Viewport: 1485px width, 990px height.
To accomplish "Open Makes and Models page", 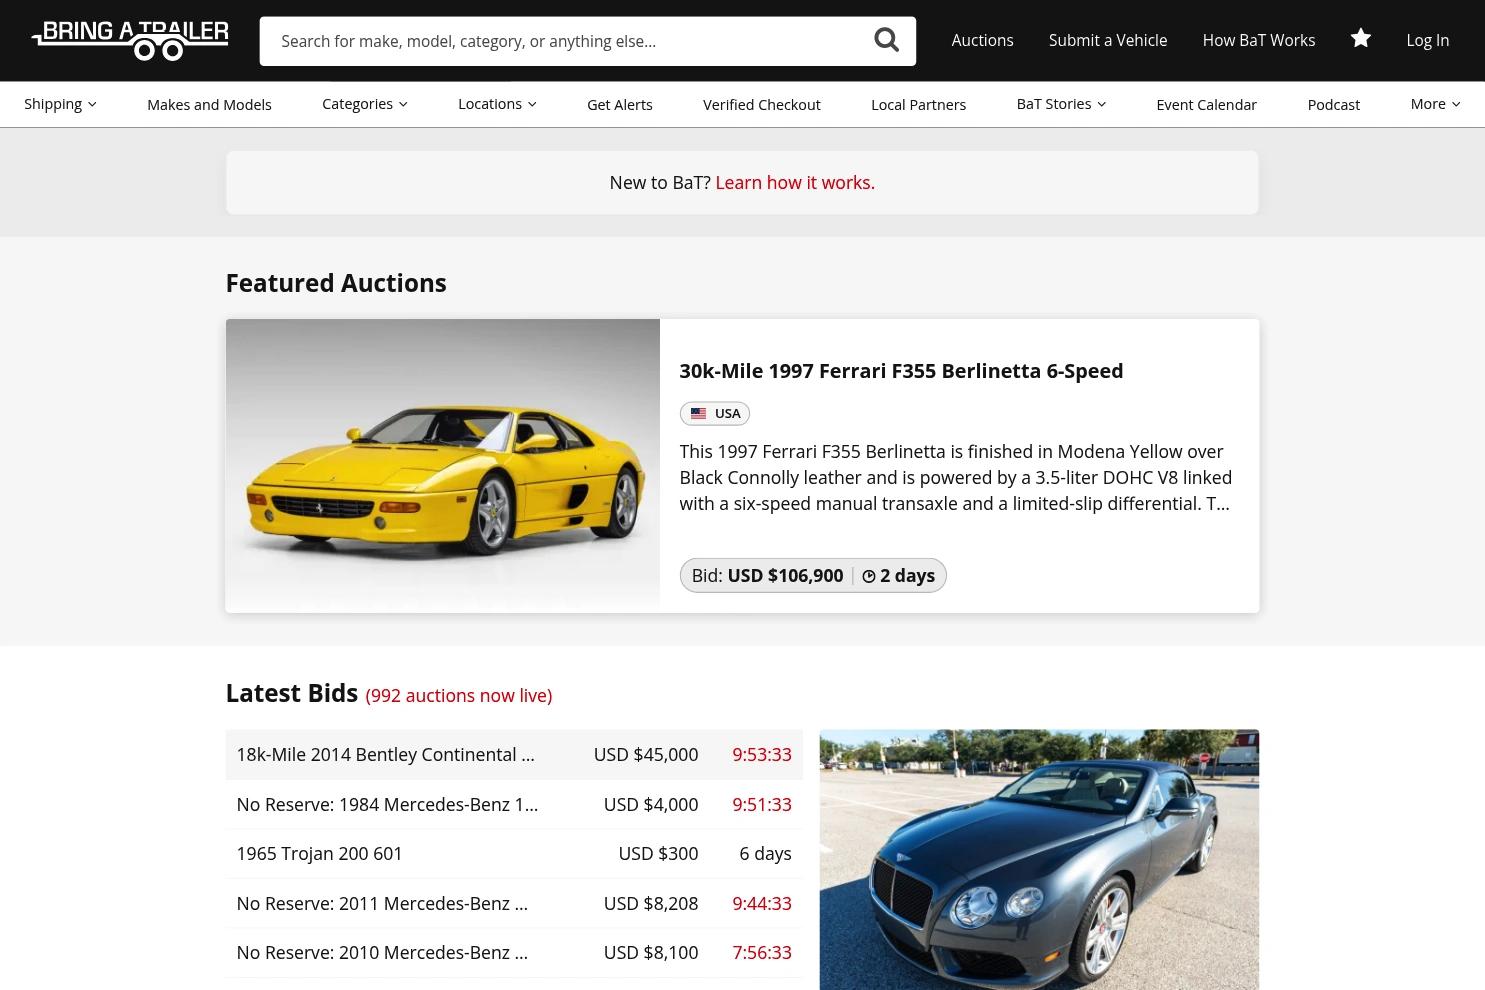I will click(209, 105).
